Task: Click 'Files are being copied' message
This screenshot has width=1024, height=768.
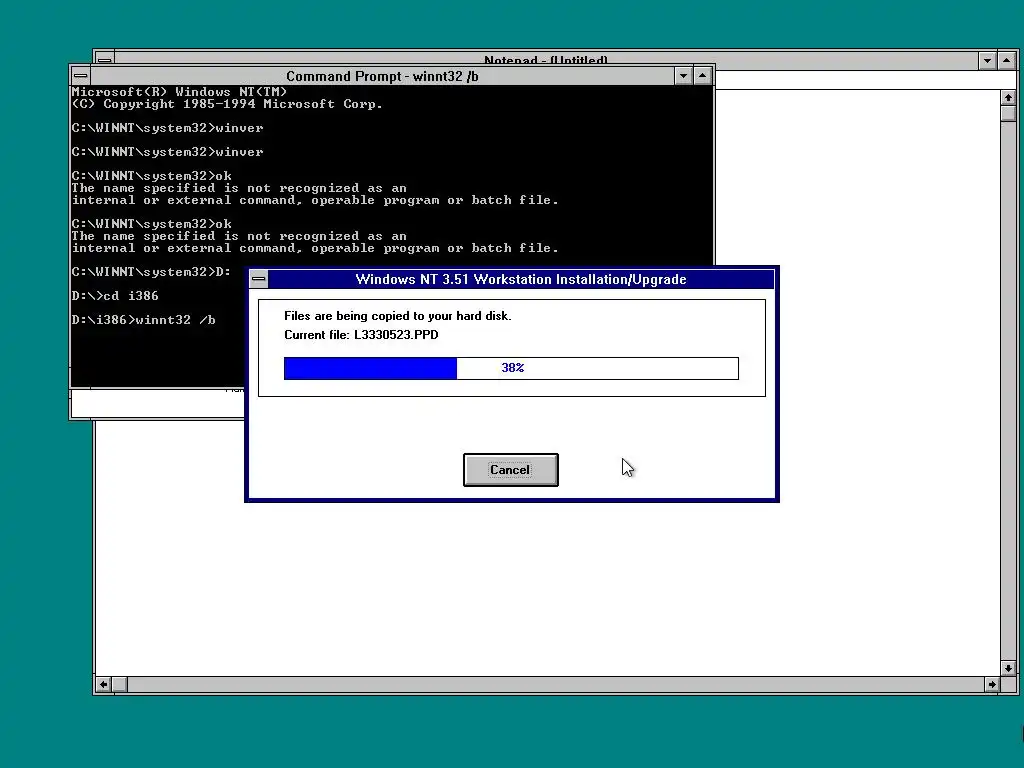Action: coord(398,315)
